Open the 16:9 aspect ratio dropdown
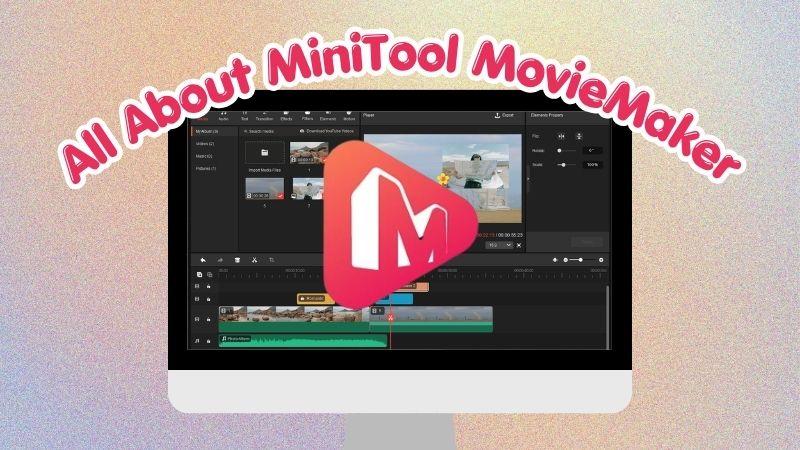 498,245
